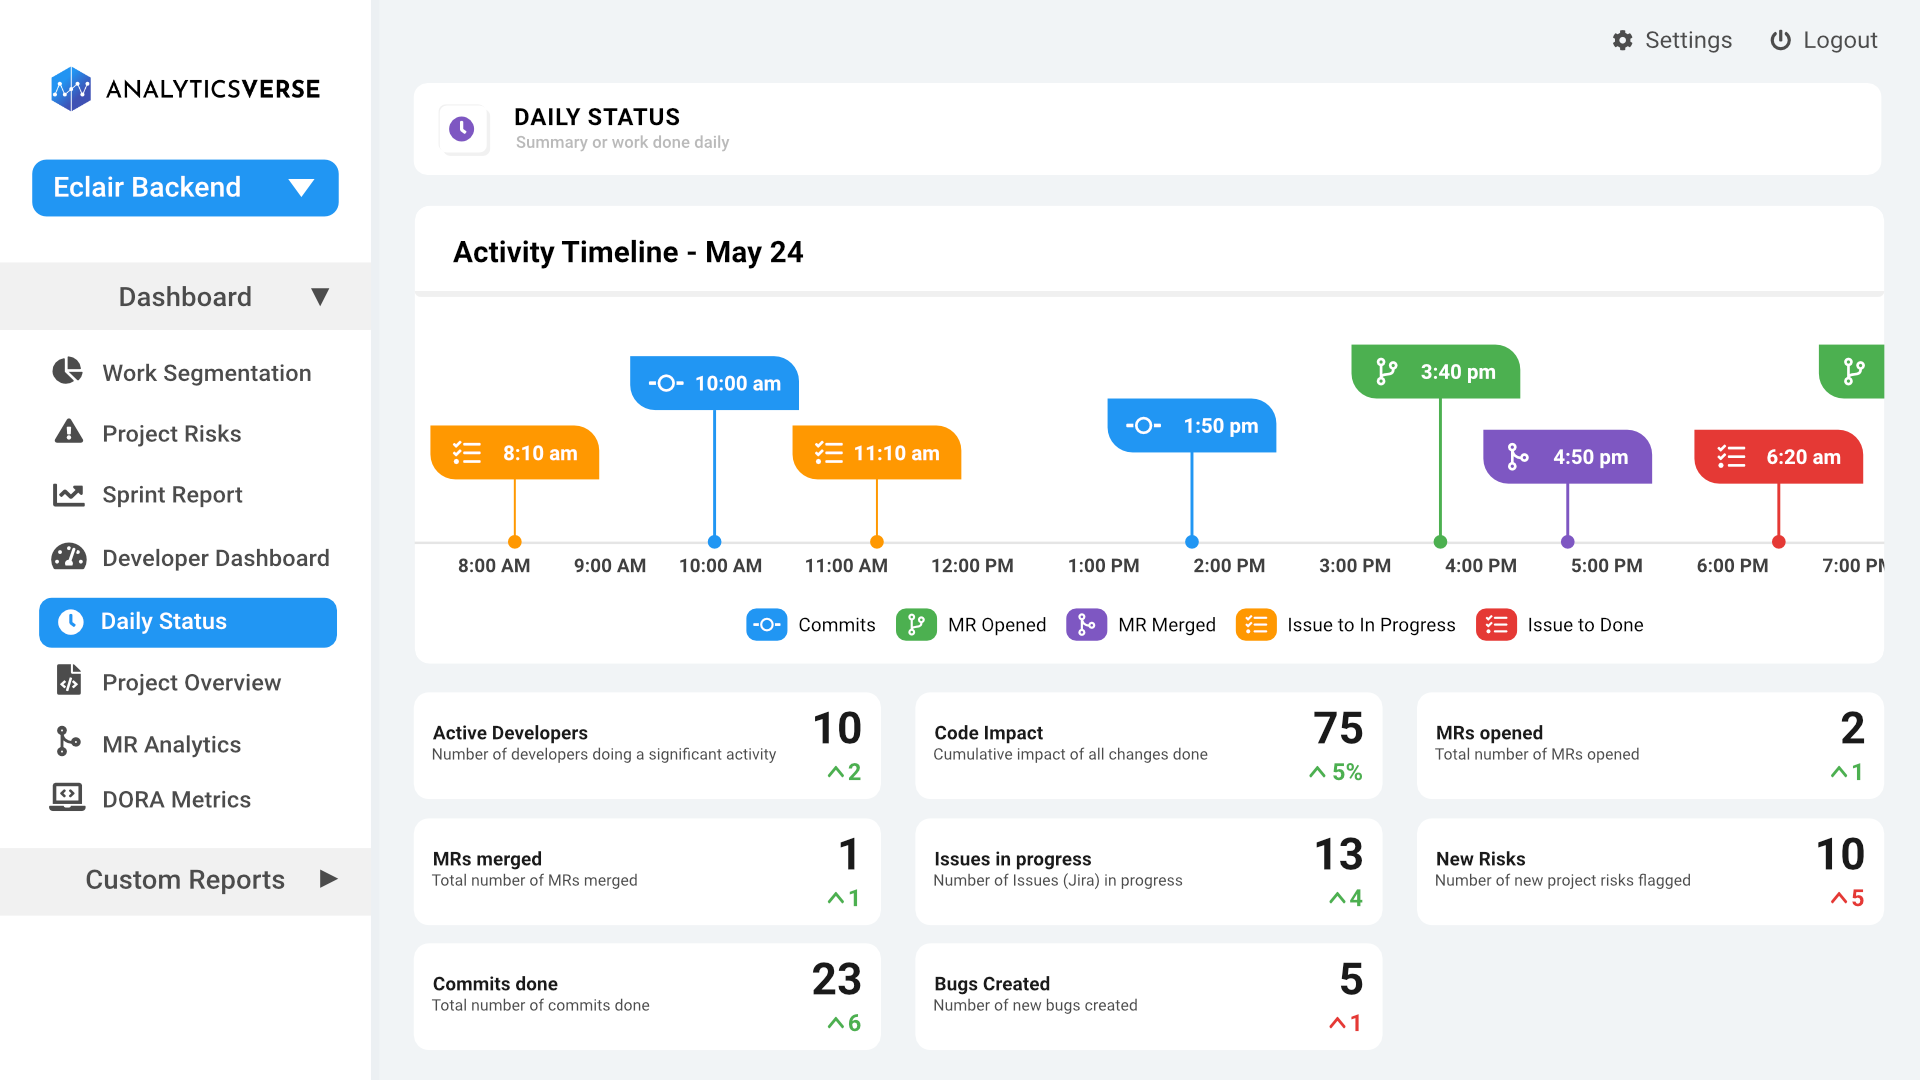Click the Daily Status clock icon

coord(462,128)
